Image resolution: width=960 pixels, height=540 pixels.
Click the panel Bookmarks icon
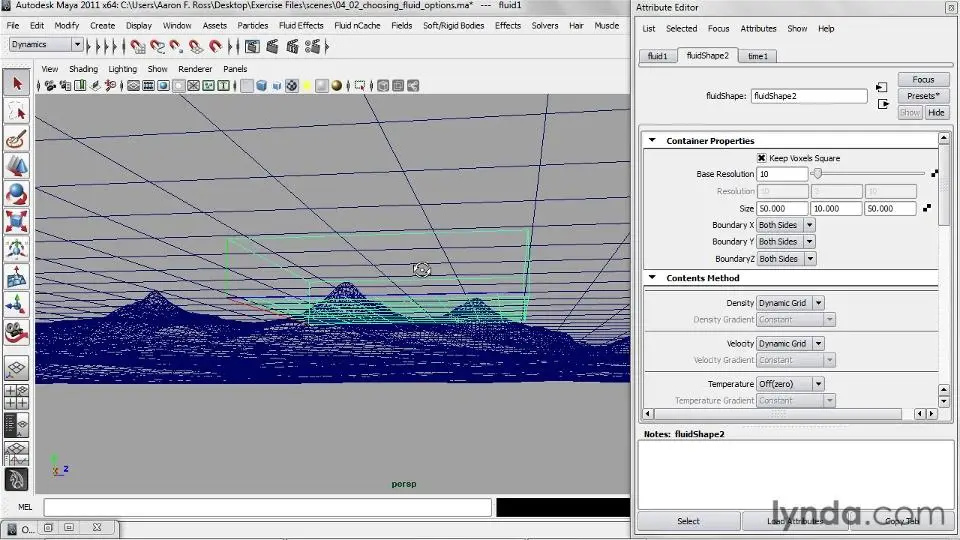point(80,86)
